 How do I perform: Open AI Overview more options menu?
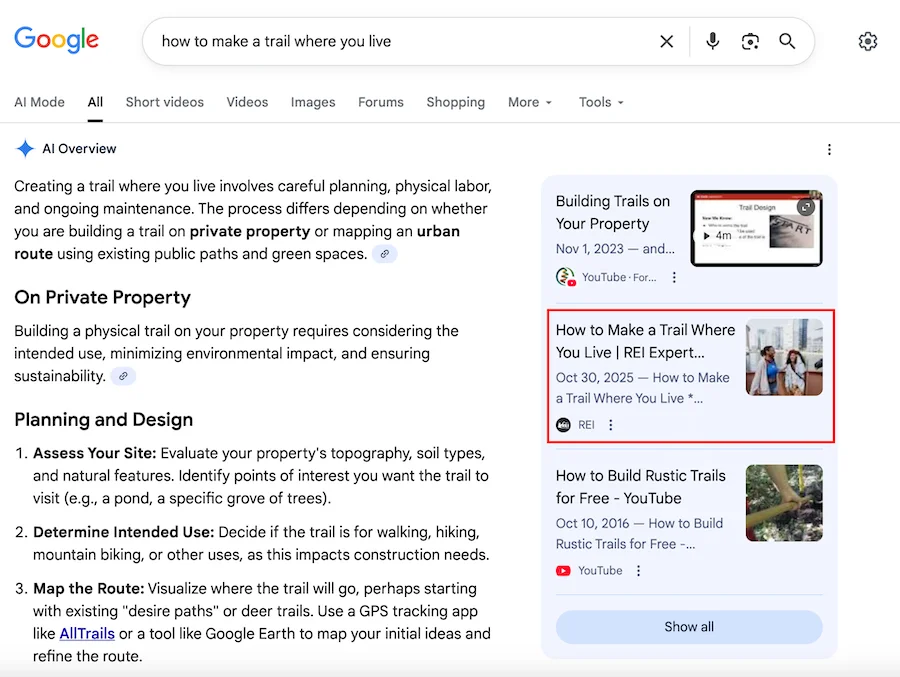pos(829,150)
